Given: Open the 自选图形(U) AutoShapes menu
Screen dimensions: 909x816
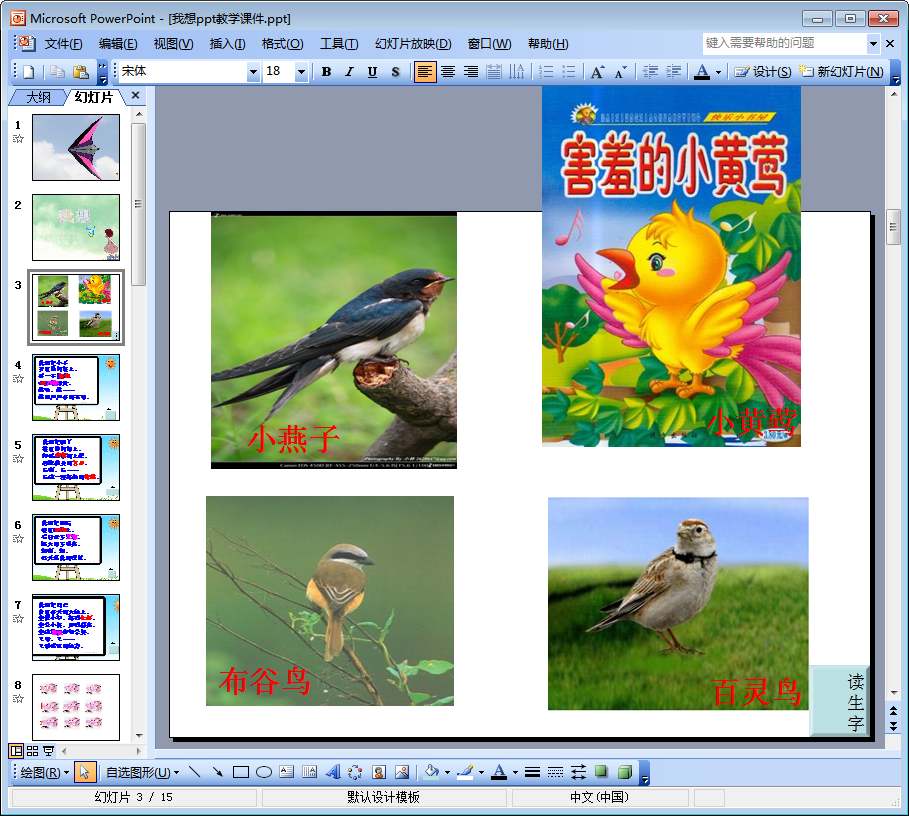Looking at the screenshot, I should [x=142, y=773].
